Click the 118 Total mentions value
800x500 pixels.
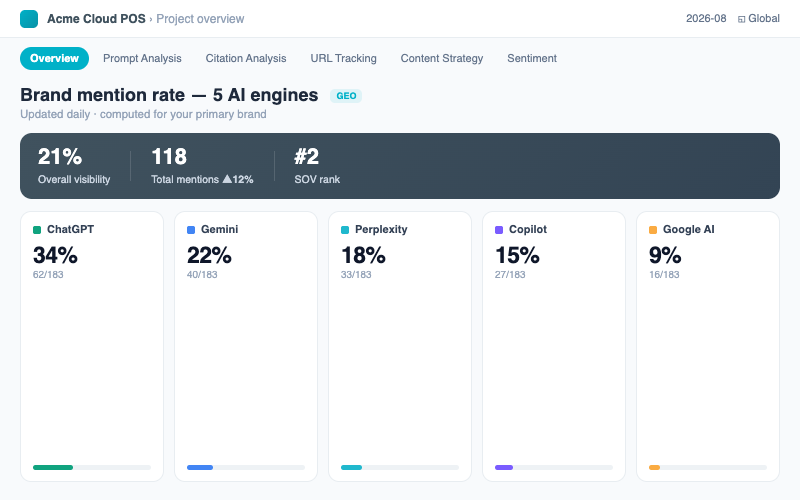point(169,157)
